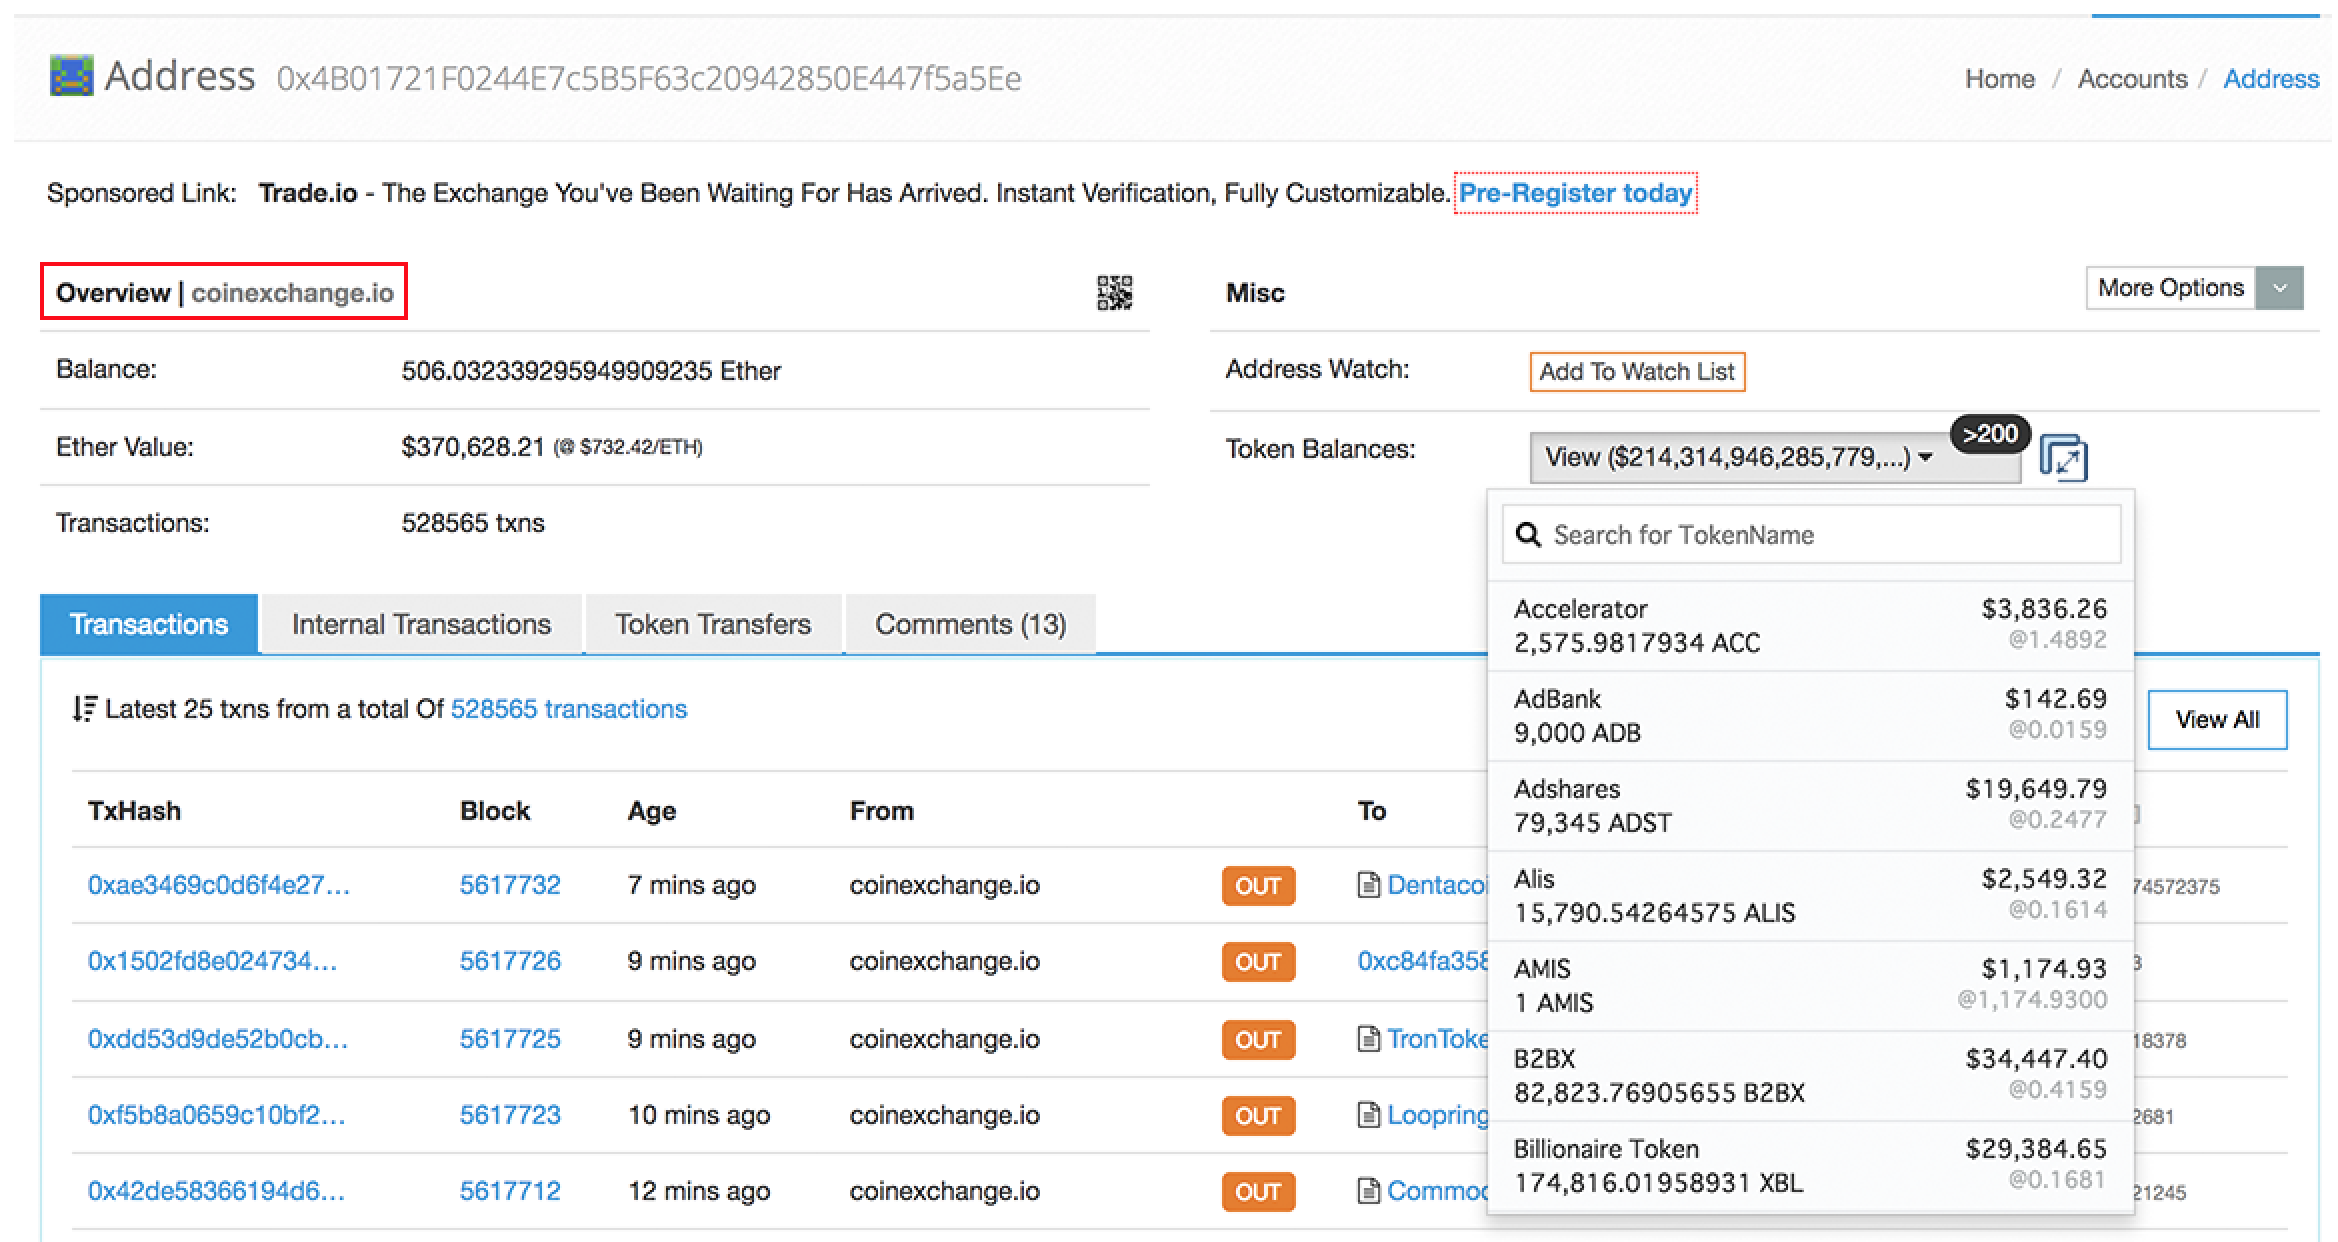Click the View All button
2338x1242 pixels.
(x=2217, y=720)
